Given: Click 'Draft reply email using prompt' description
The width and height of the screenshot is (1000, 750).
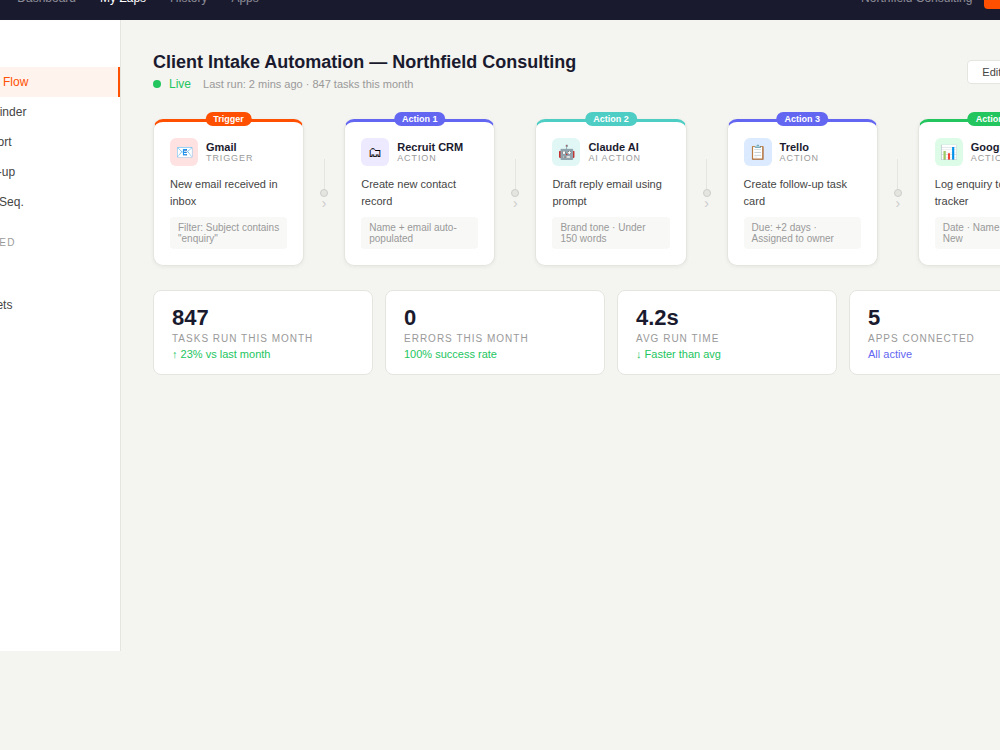Looking at the screenshot, I should coord(607,193).
